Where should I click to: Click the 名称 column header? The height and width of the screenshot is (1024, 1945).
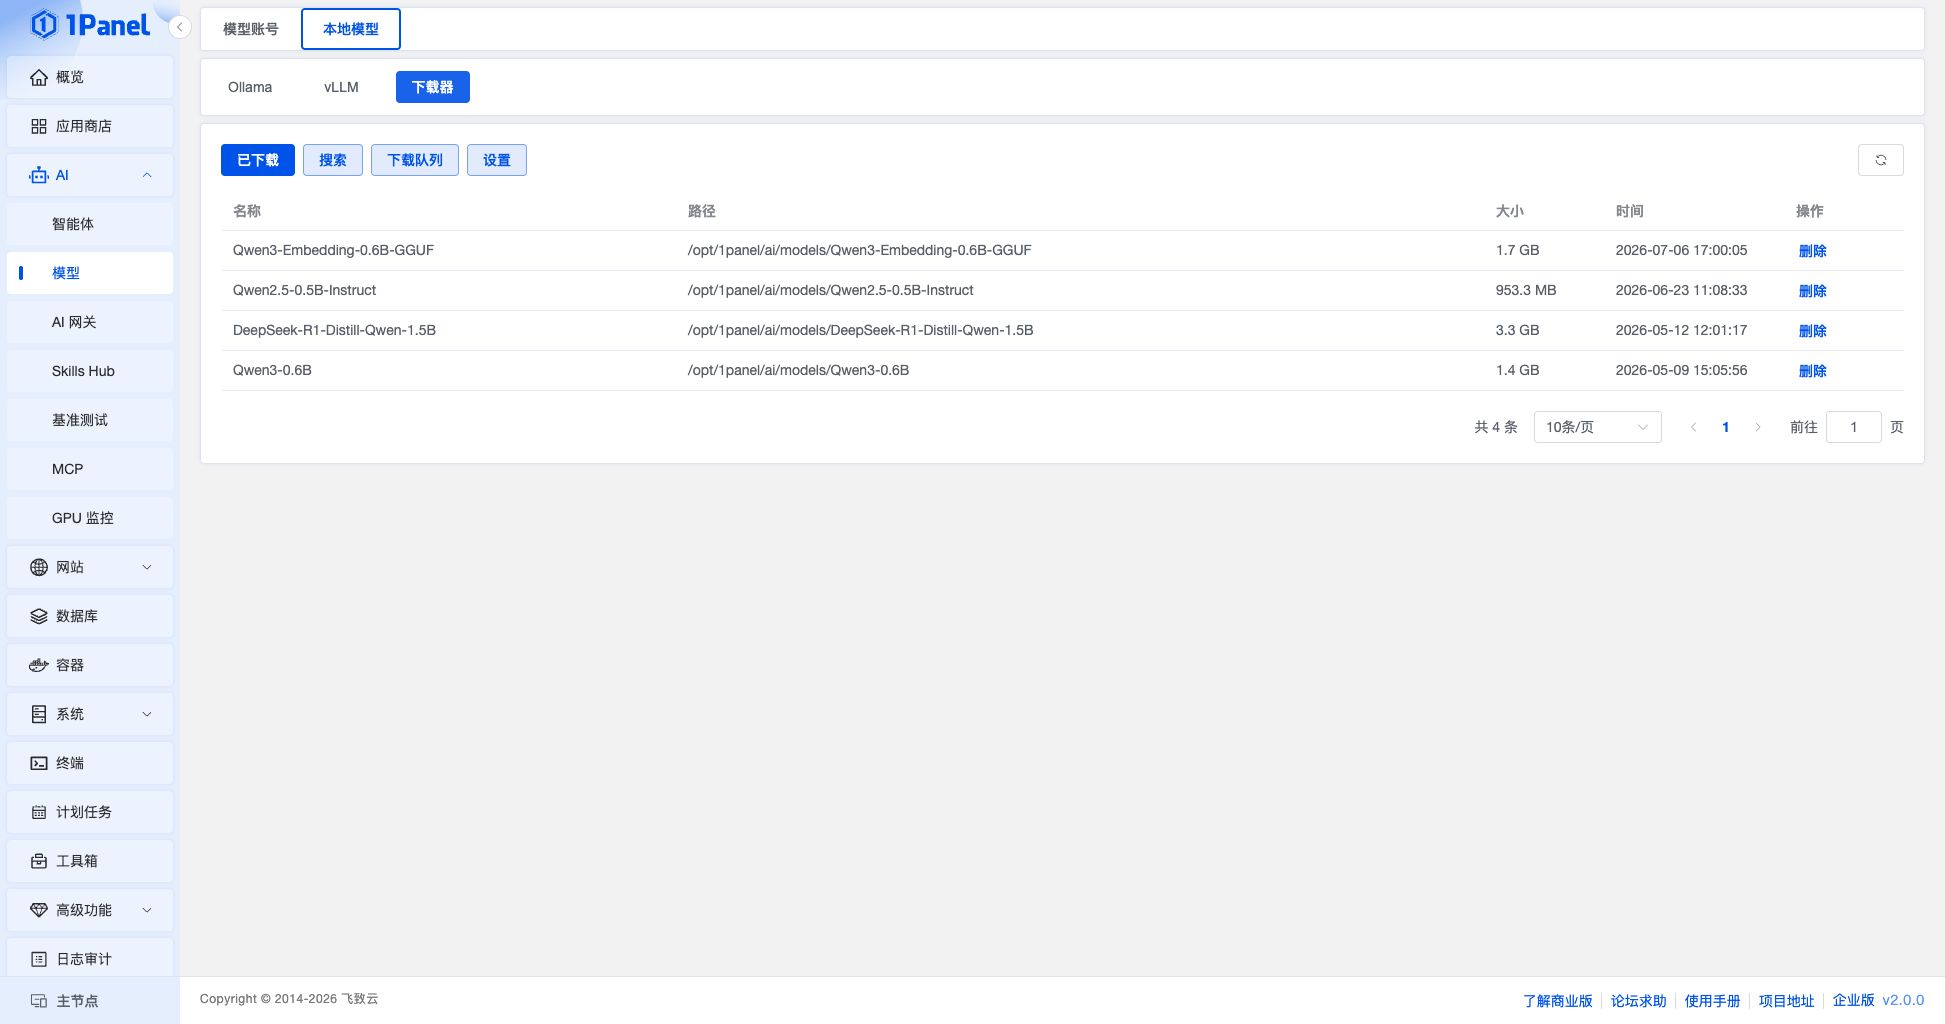point(247,211)
